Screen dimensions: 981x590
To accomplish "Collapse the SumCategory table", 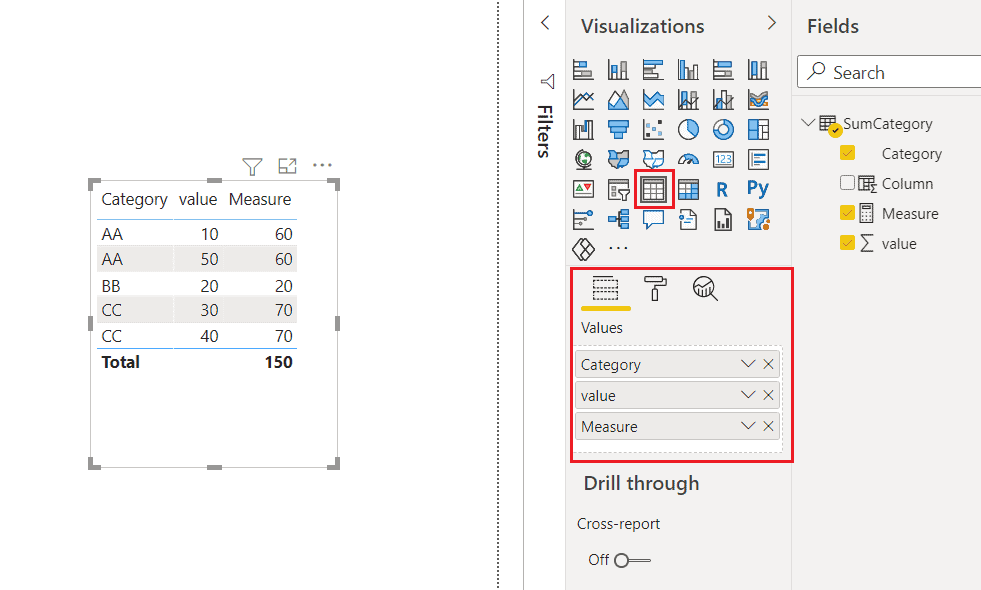I will (x=808, y=122).
